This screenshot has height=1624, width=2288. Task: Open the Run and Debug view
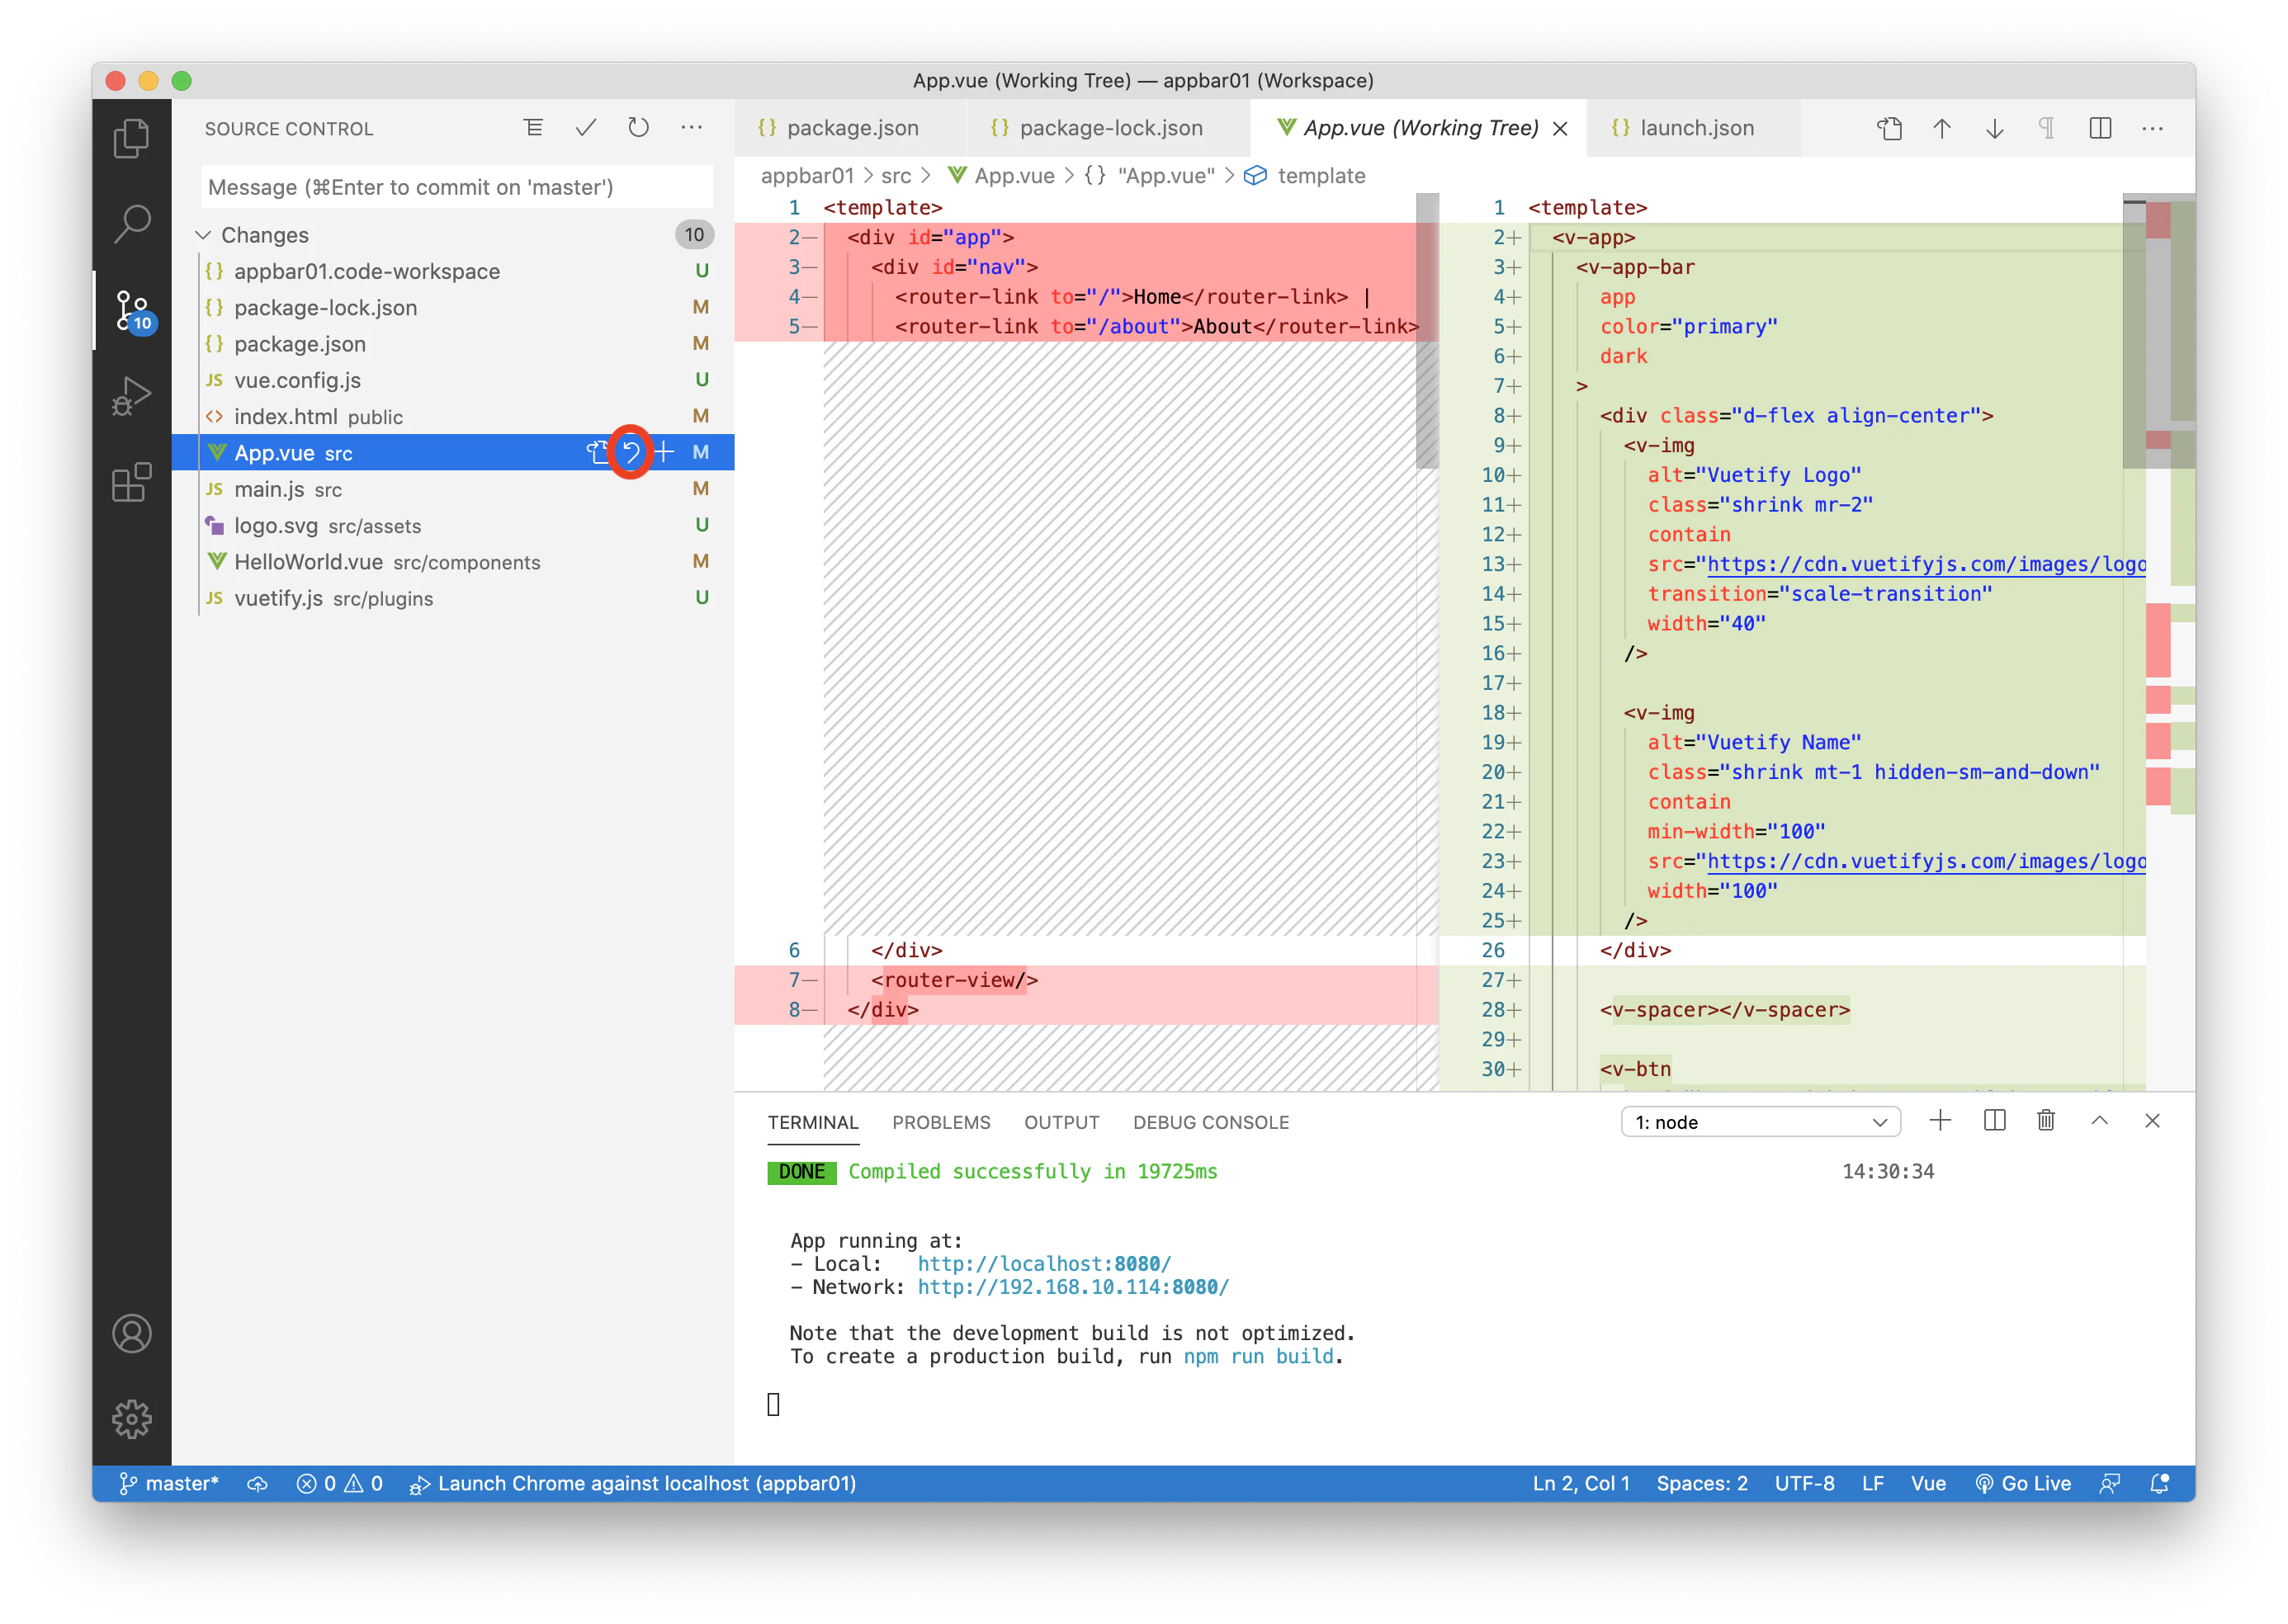pyautogui.click(x=131, y=396)
